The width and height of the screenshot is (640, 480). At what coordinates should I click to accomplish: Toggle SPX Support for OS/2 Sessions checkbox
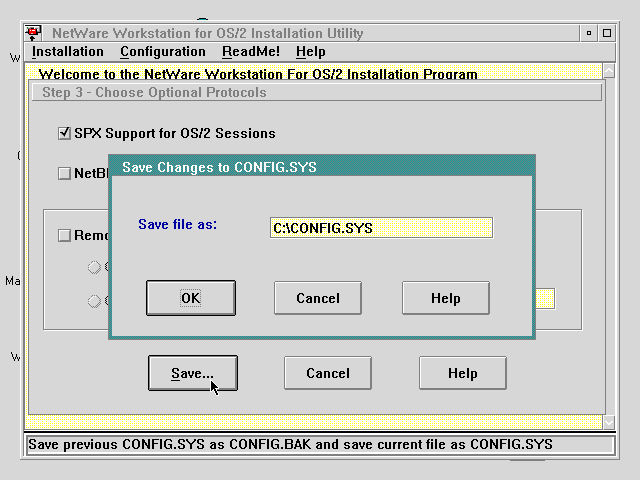[x=64, y=133]
